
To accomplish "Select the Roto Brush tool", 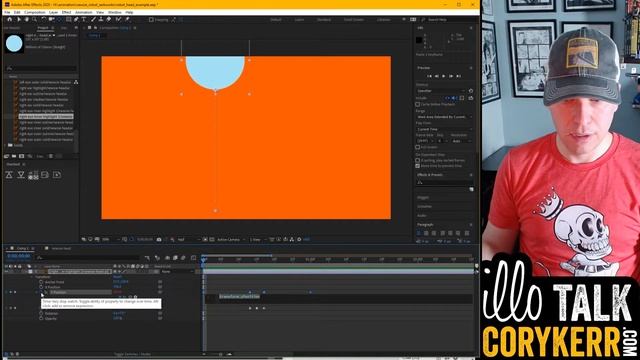I will pos(118,19).
